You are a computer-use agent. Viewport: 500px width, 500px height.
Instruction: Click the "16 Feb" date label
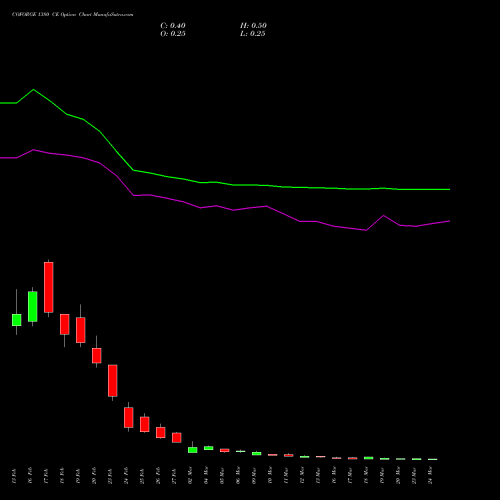tap(30, 476)
